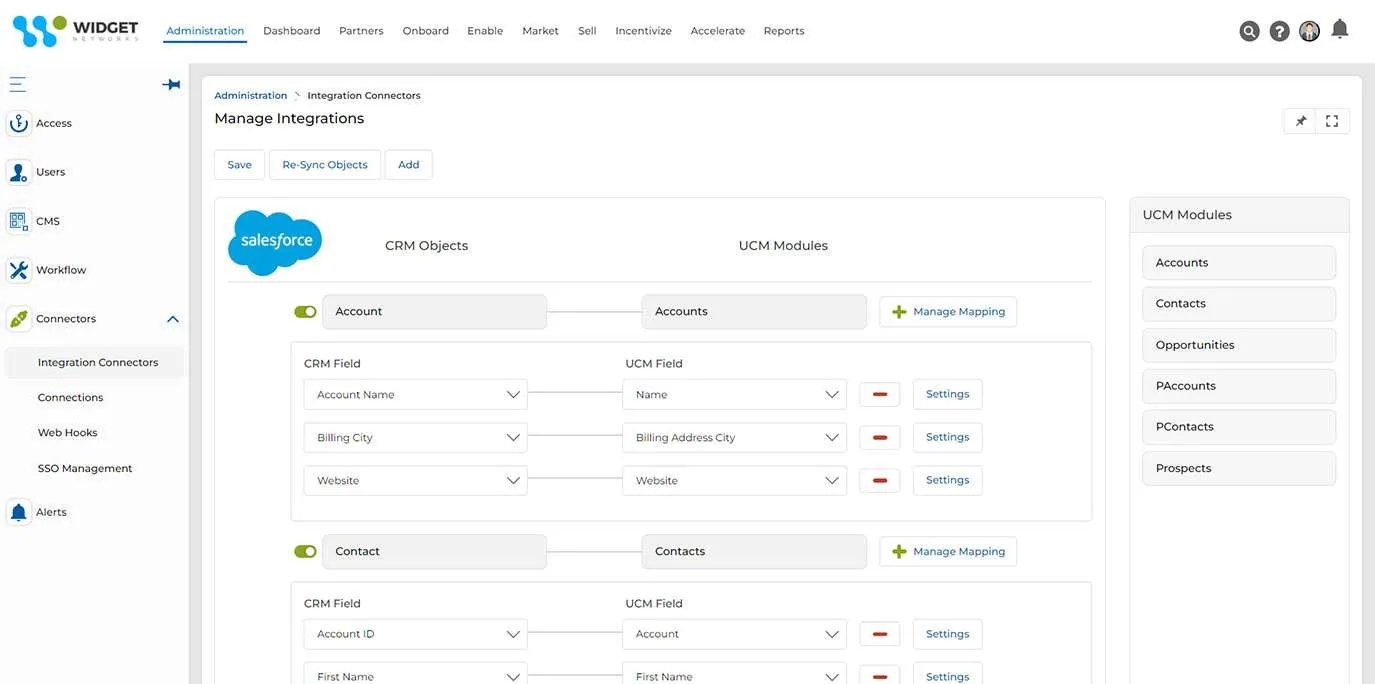Click the Re-Sync Objects button
Viewport: 1375px width, 684px height.
tap(325, 165)
